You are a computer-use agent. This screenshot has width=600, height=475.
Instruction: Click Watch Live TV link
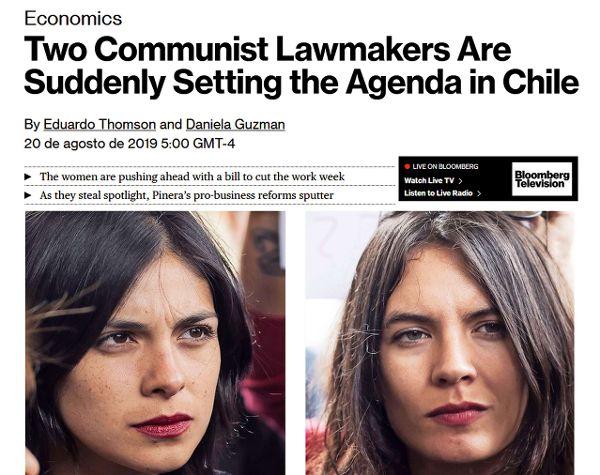point(429,180)
